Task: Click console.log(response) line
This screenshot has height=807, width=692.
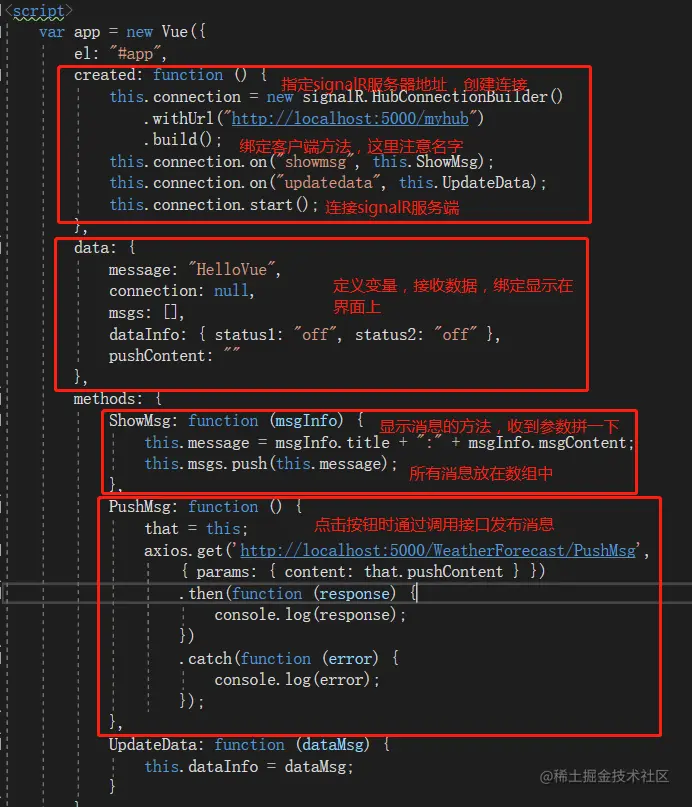Action: tap(310, 615)
